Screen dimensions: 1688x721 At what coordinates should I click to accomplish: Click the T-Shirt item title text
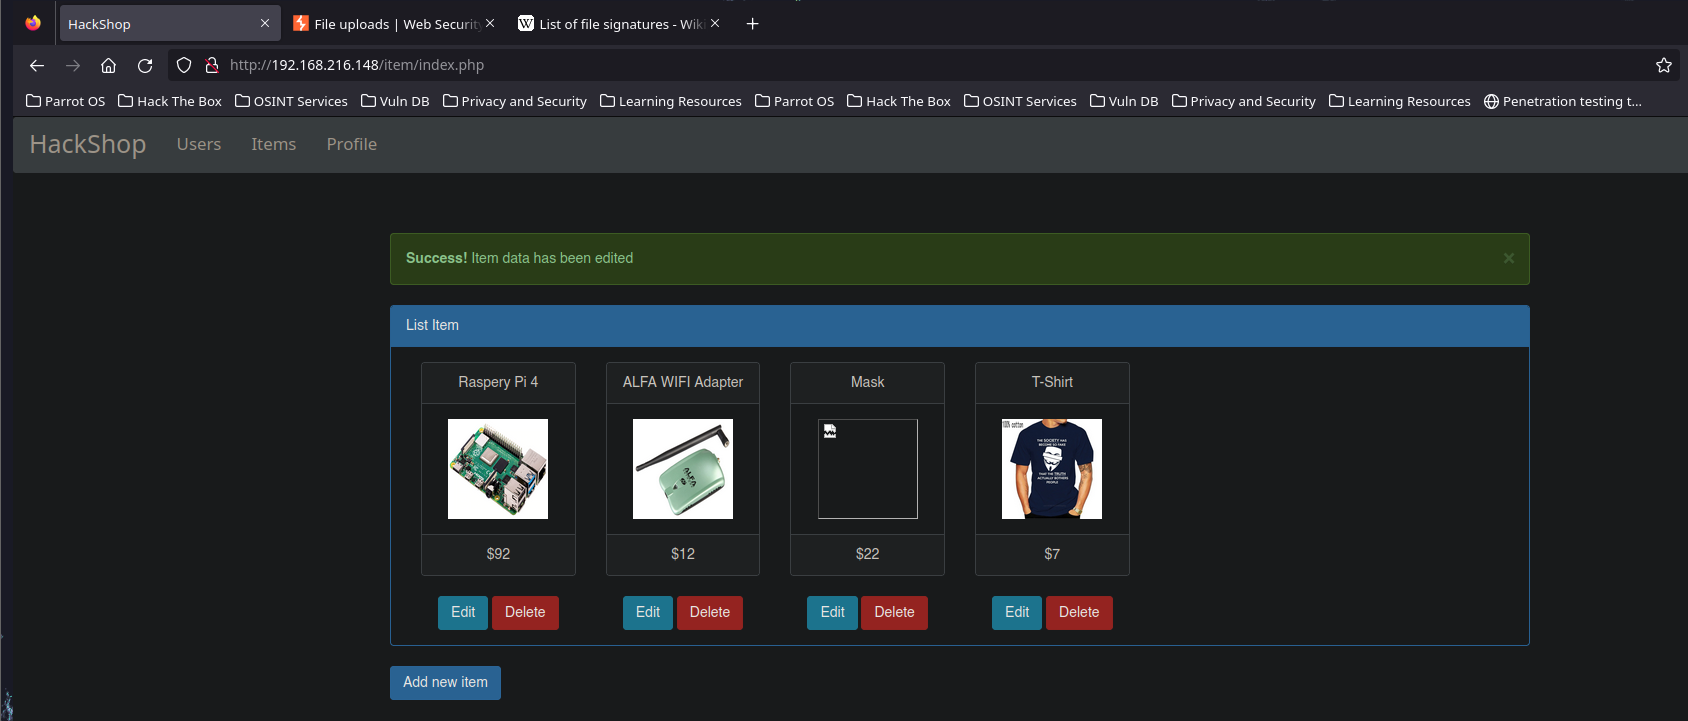[1052, 382]
